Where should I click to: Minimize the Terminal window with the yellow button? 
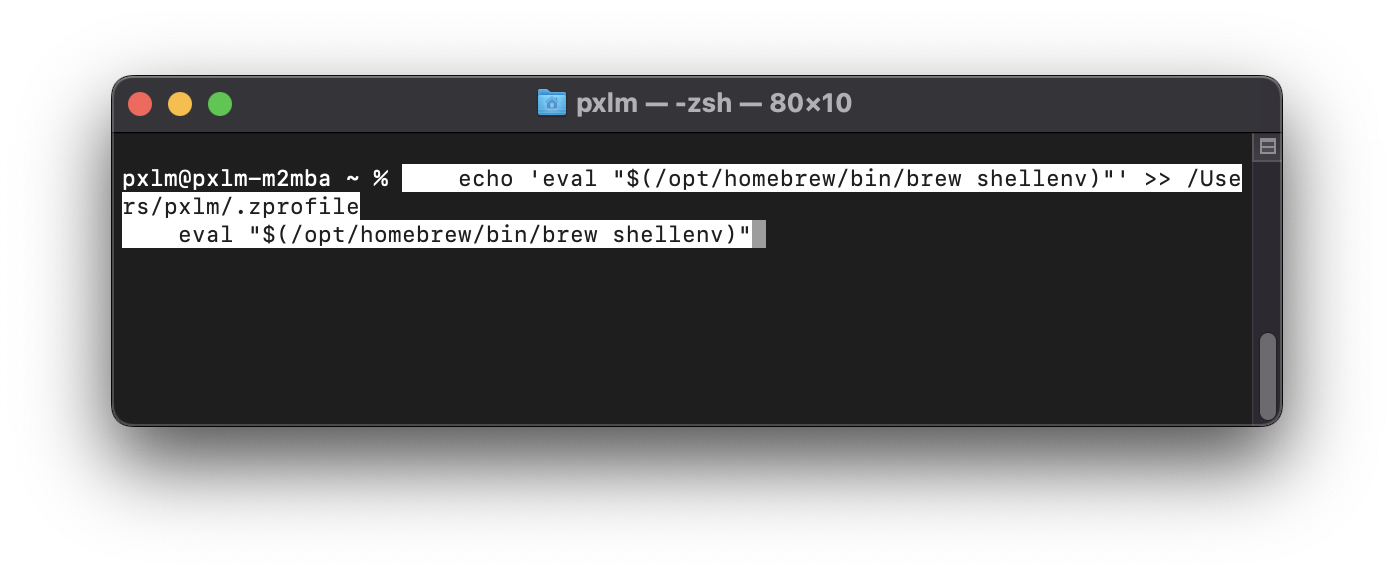click(180, 104)
